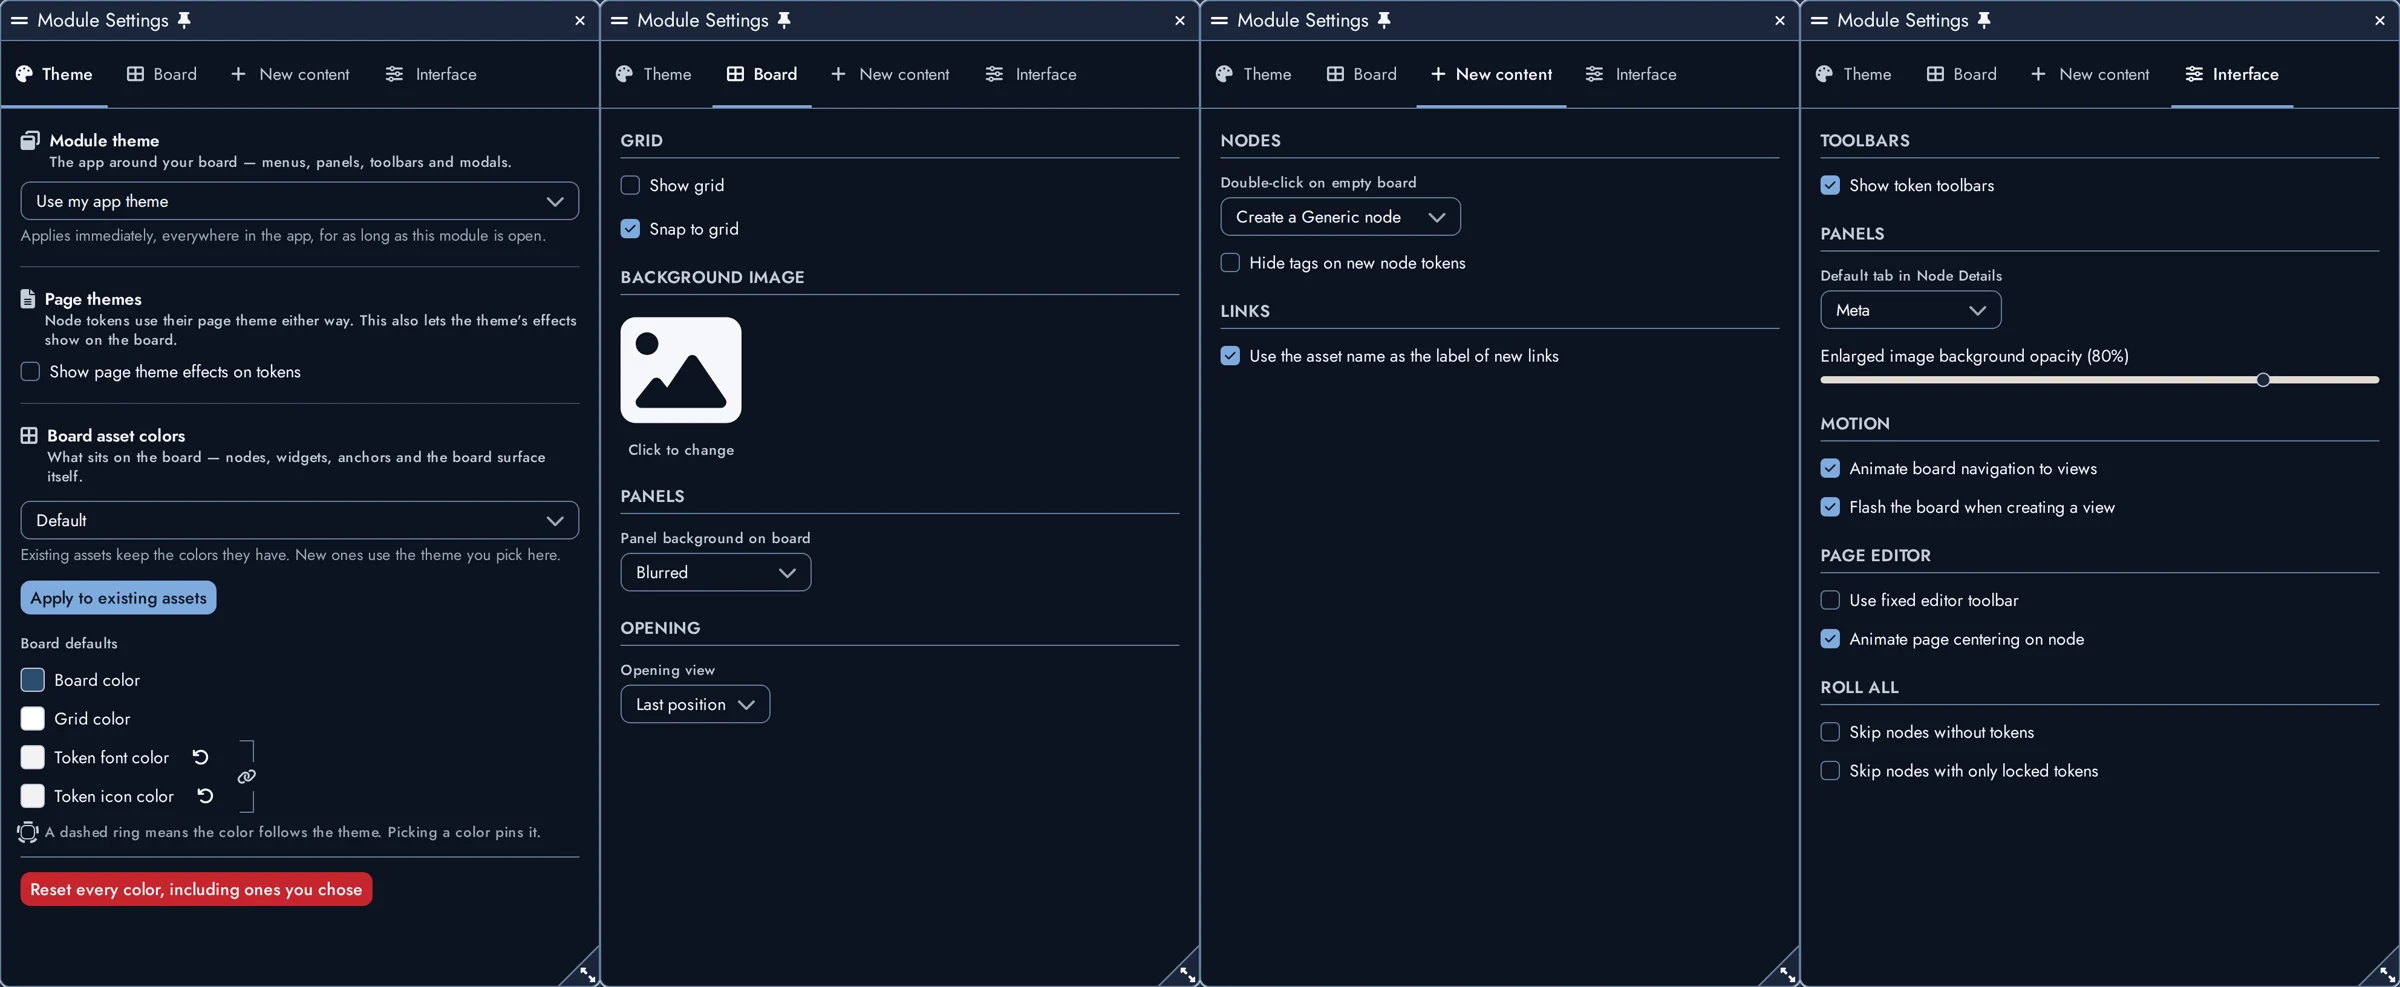Open the Grid color swatch
The image size is (2400, 987).
pos(33,719)
